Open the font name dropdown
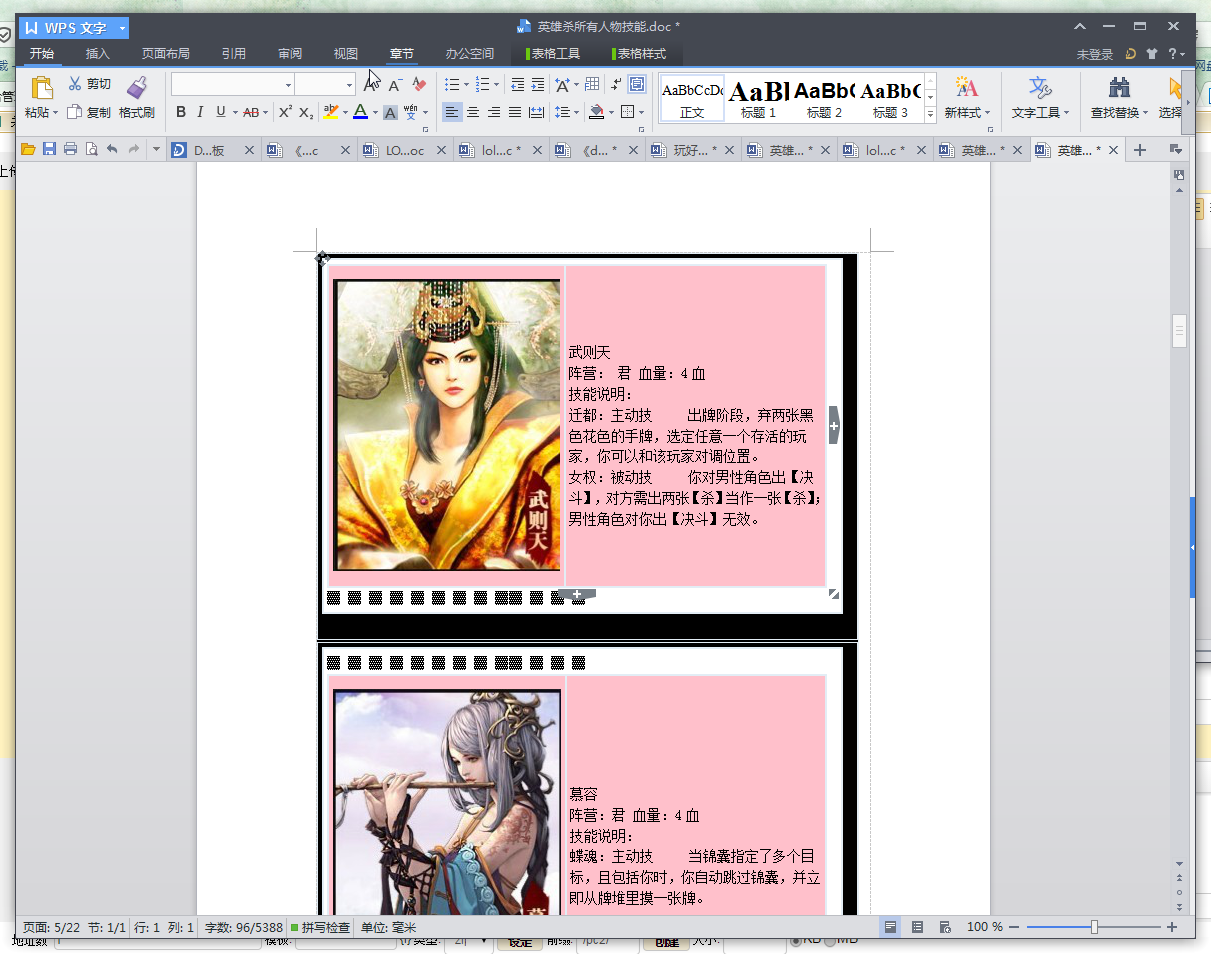This screenshot has width=1211, height=954. [x=289, y=85]
